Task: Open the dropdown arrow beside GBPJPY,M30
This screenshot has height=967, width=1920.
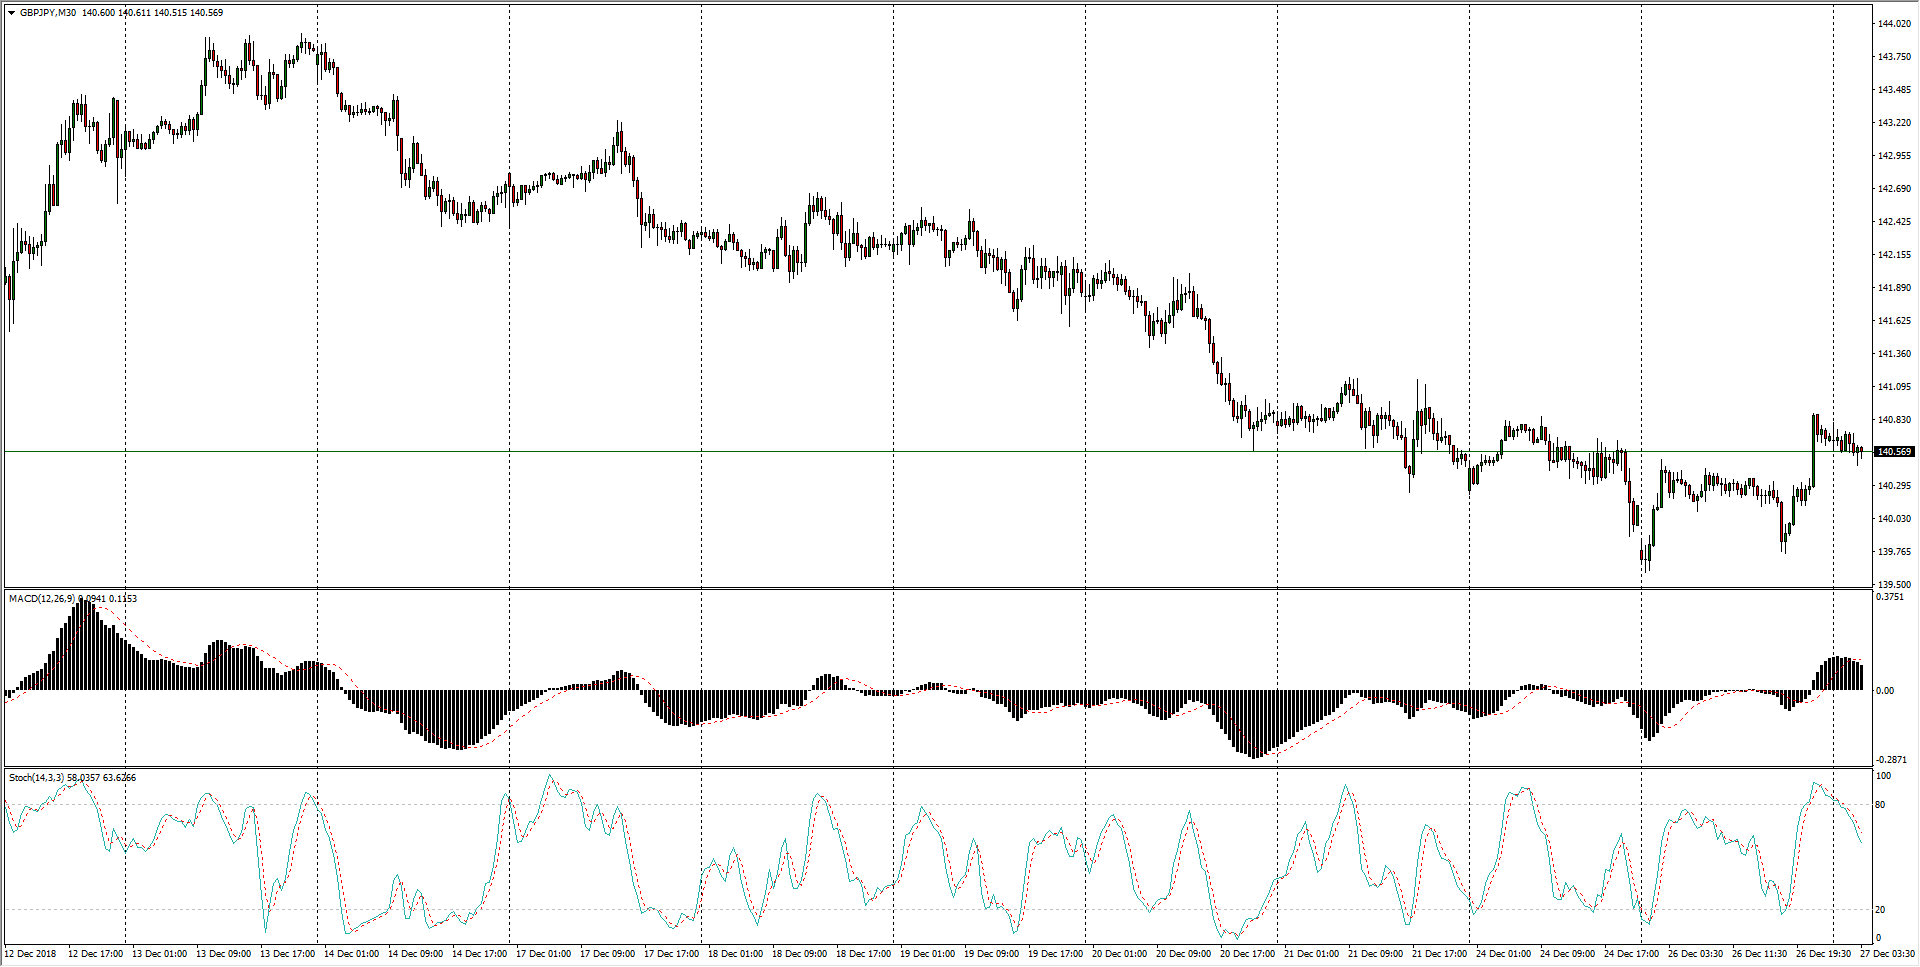Action: pos(11,13)
